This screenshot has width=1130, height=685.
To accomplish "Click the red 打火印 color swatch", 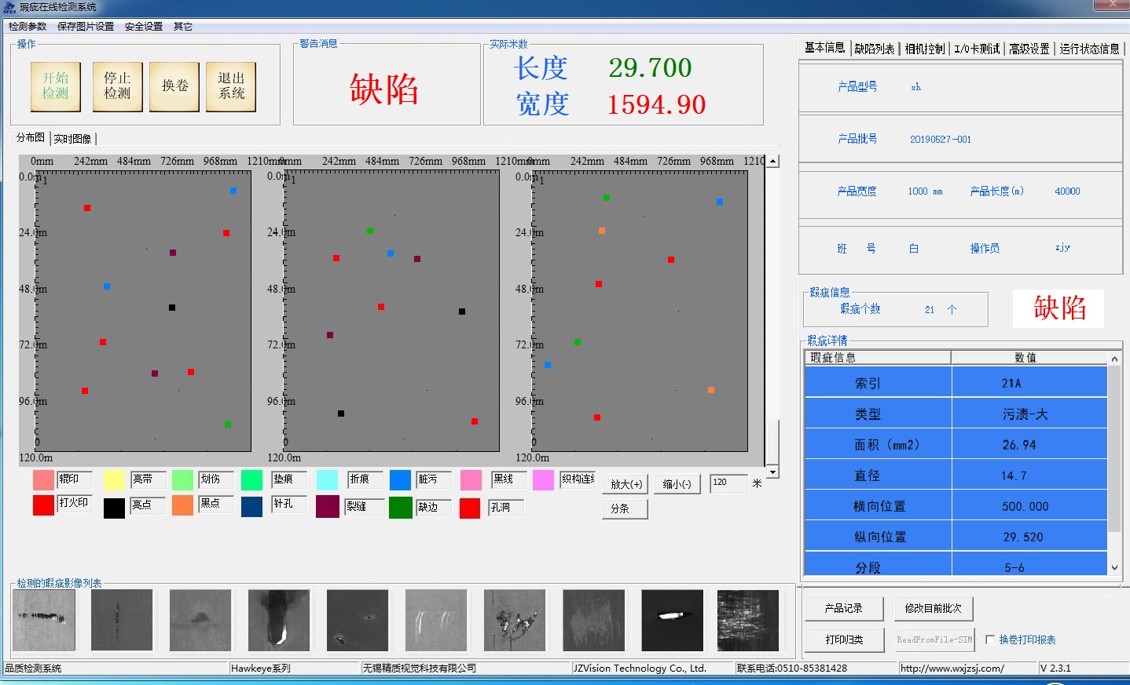I will pos(43,506).
